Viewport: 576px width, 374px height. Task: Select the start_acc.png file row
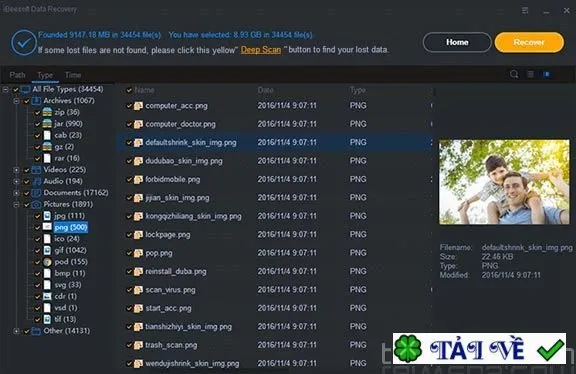274,308
